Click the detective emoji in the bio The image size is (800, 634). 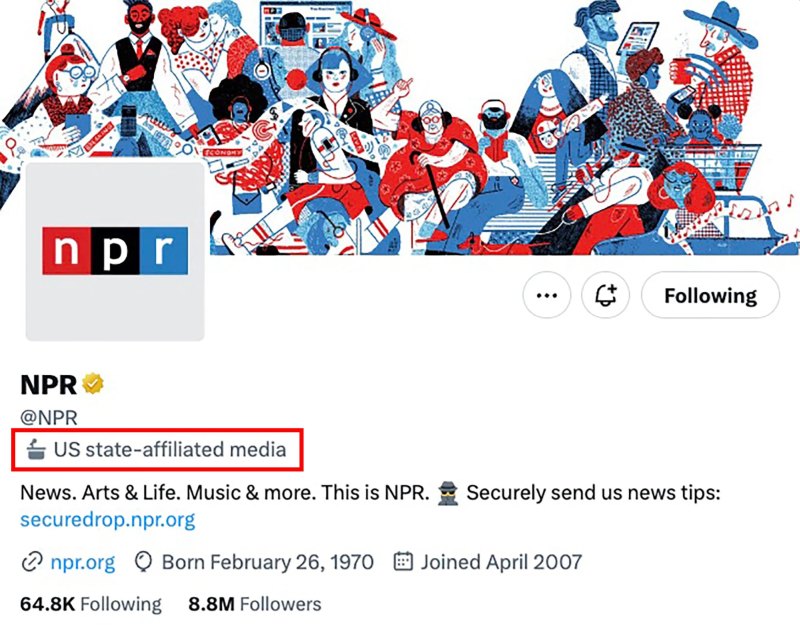coord(447,493)
